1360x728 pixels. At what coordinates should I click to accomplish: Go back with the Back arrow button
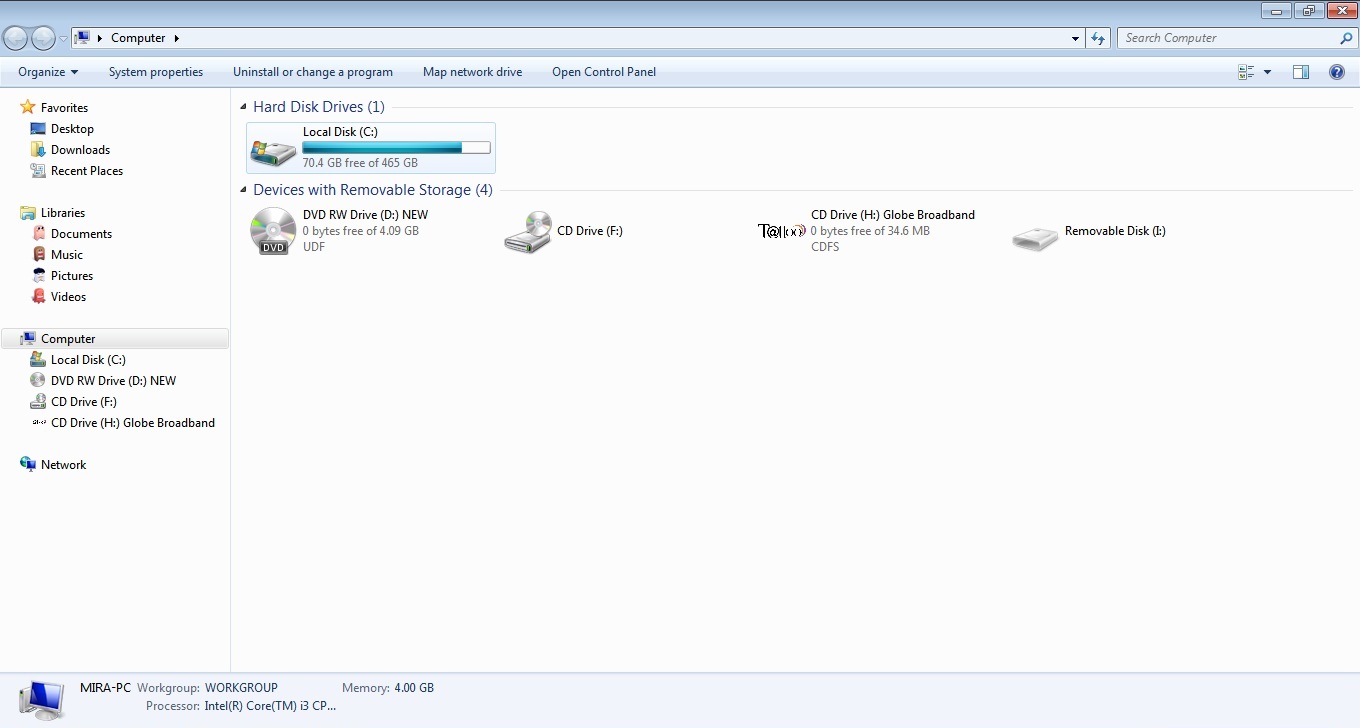tap(16, 38)
